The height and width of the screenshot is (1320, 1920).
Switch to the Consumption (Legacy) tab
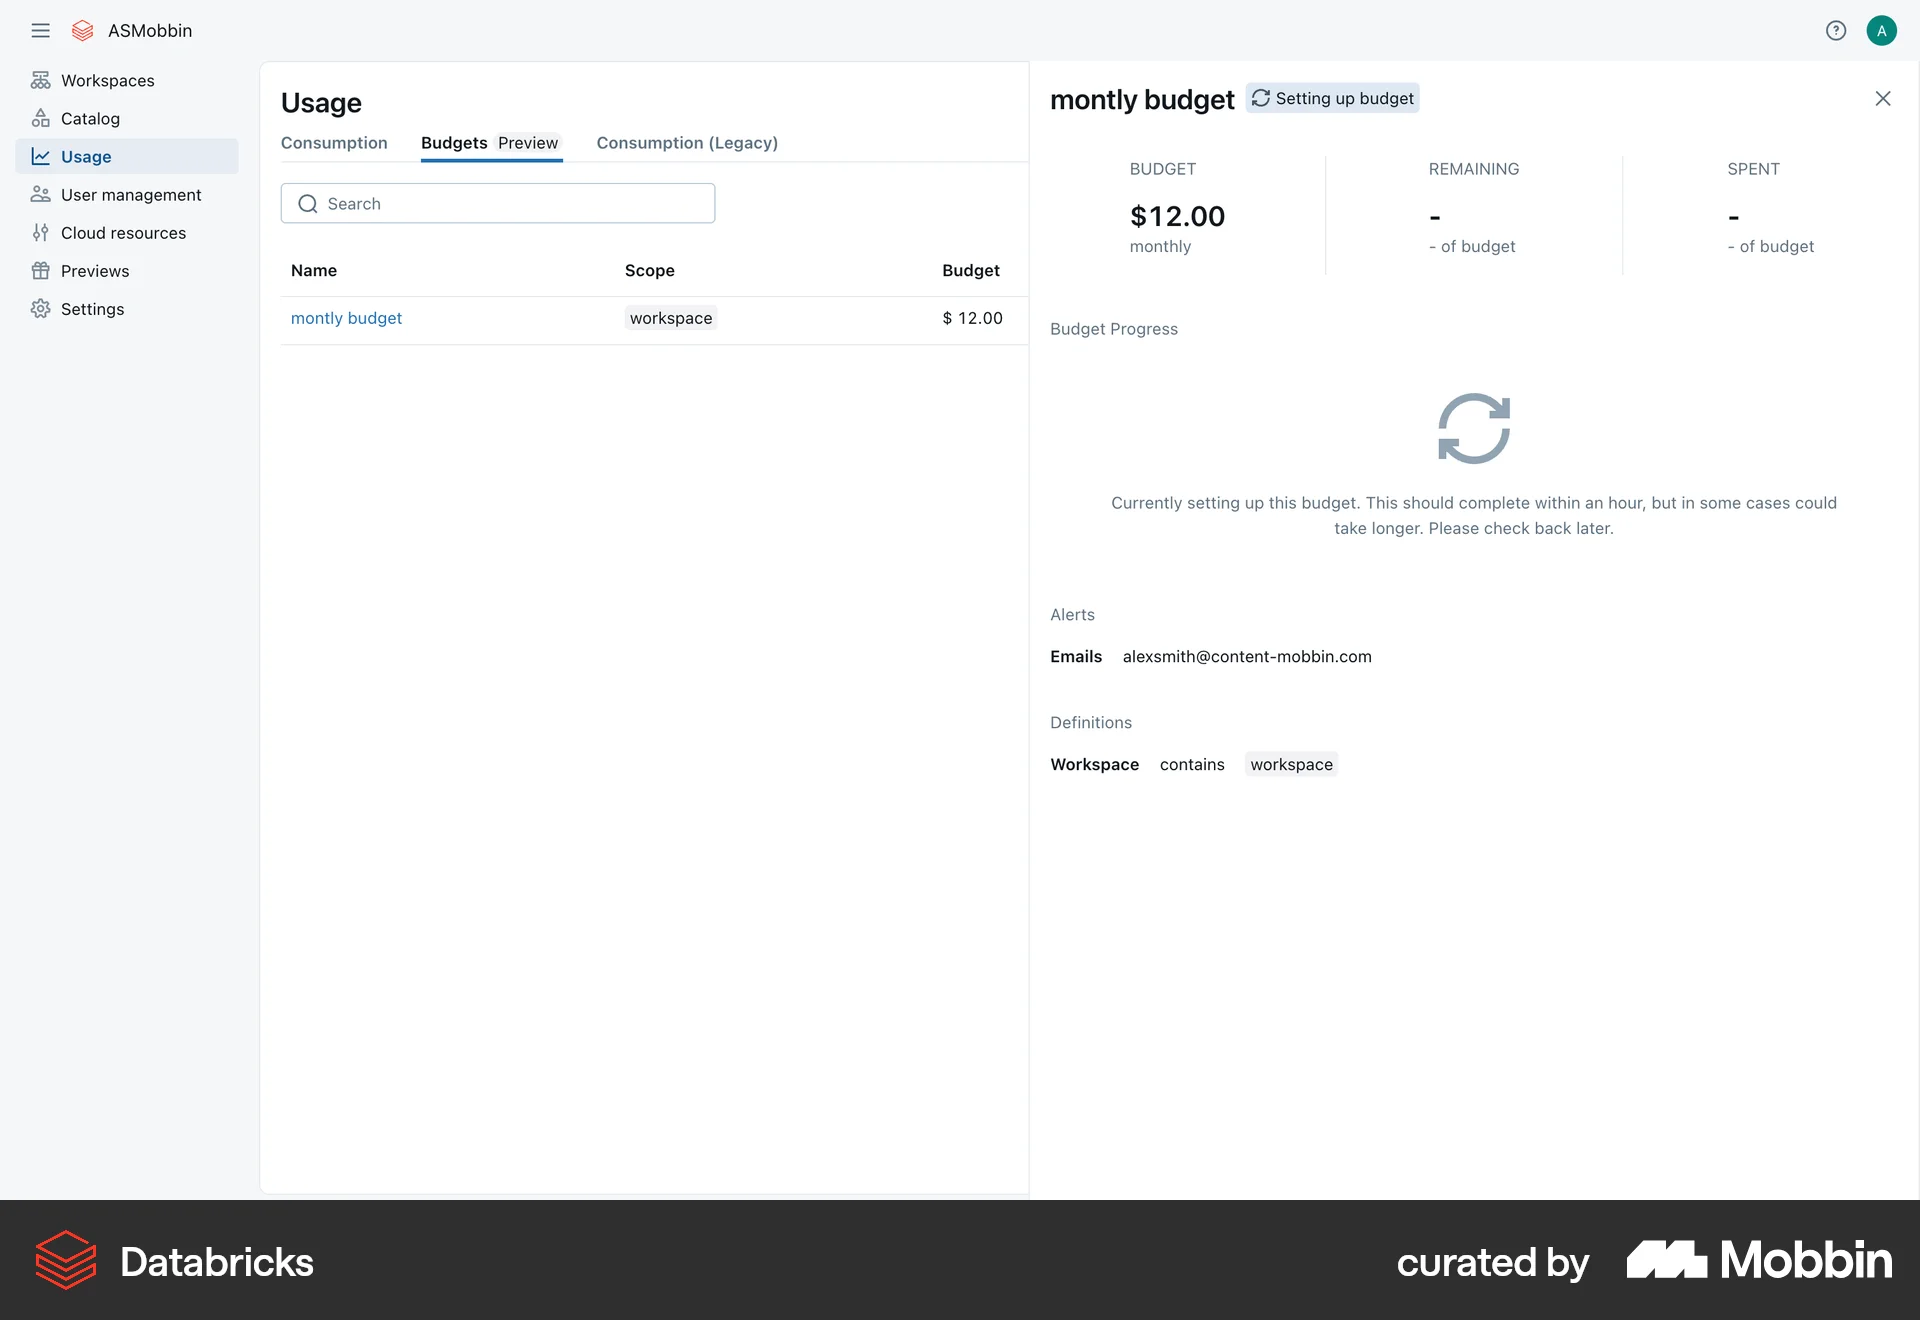click(687, 143)
